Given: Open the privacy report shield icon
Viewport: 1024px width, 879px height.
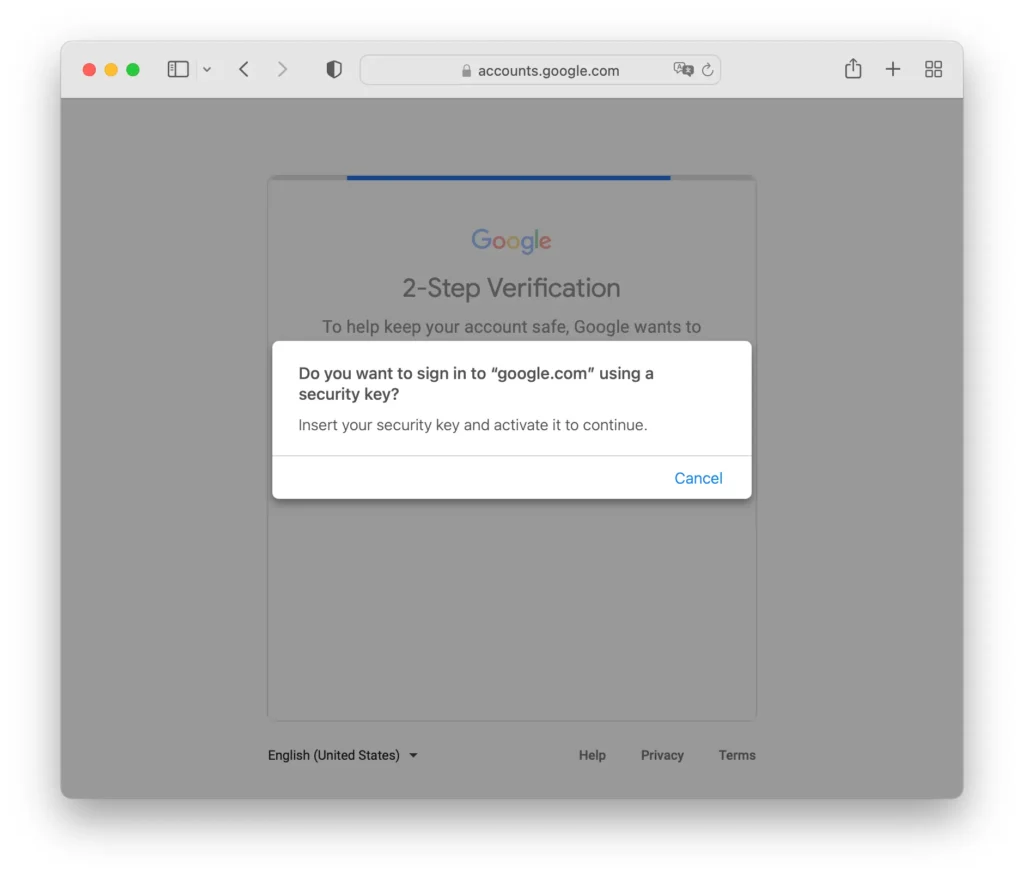Looking at the screenshot, I should [x=334, y=69].
